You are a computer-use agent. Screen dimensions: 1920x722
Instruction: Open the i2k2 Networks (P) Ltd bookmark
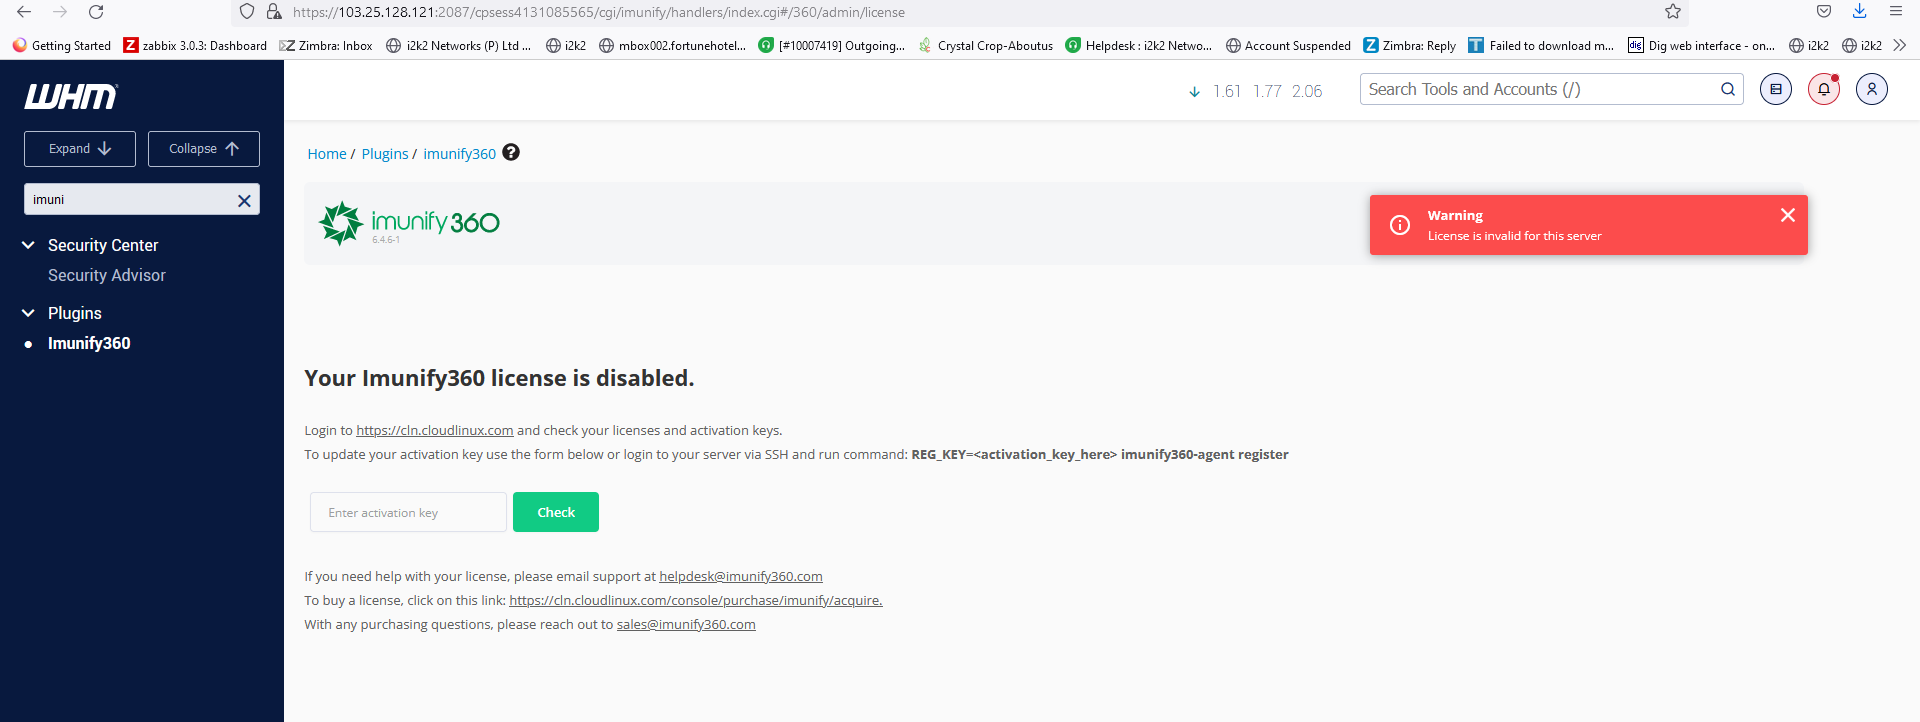tap(459, 45)
